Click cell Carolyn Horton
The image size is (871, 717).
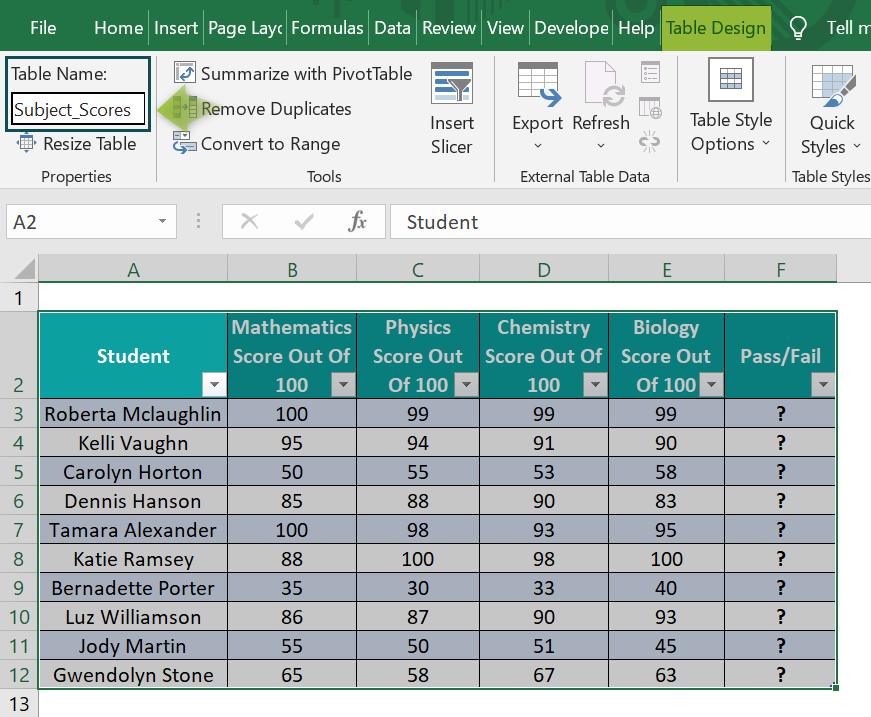133,472
